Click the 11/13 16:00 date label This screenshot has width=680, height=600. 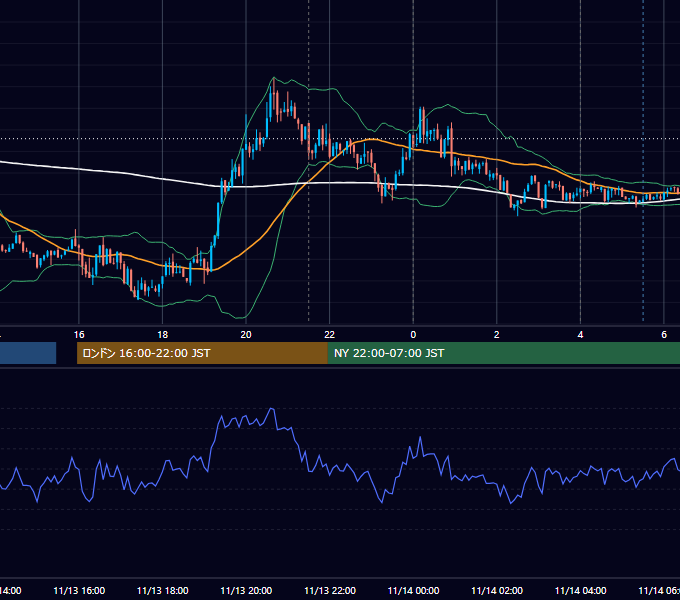79,591
